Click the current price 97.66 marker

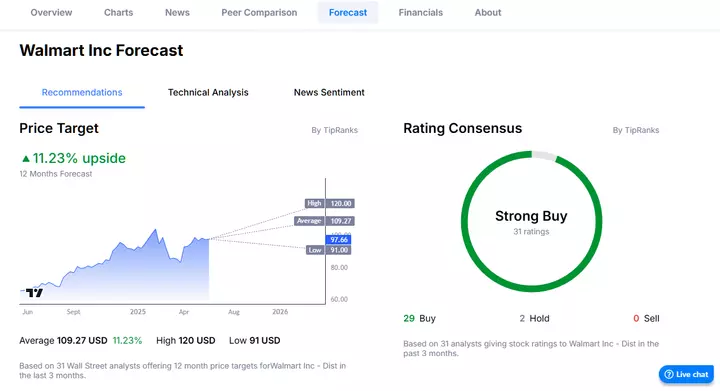tap(338, 240)
